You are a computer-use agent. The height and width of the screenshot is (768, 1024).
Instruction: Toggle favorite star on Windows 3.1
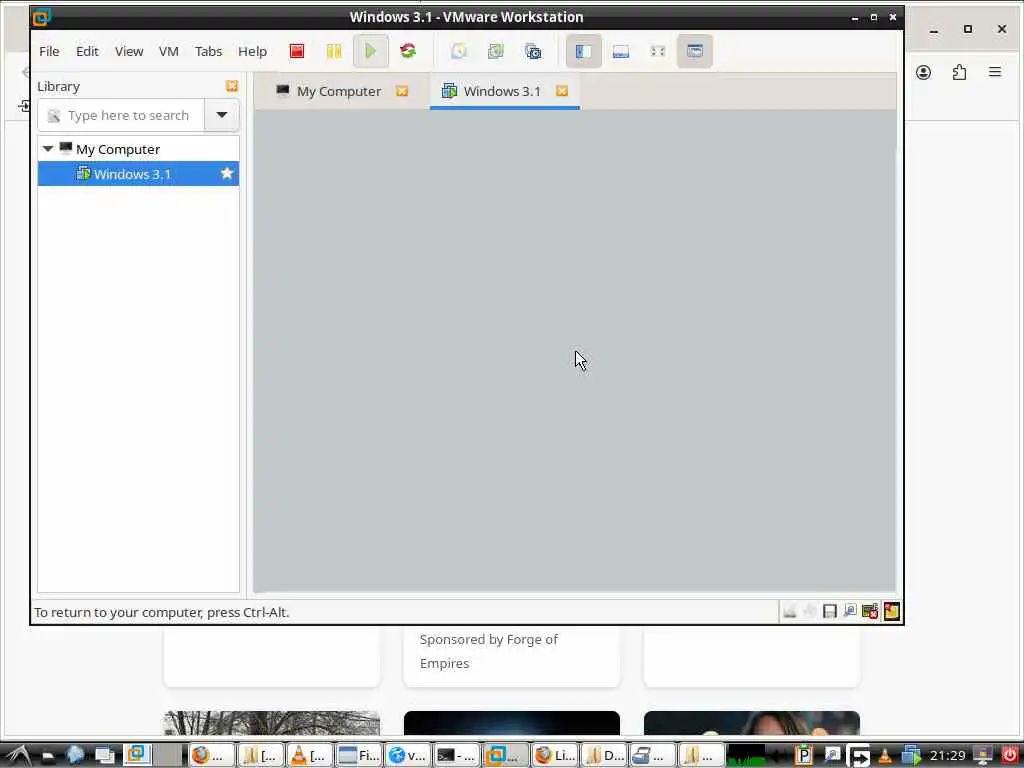tap(227, 174)
